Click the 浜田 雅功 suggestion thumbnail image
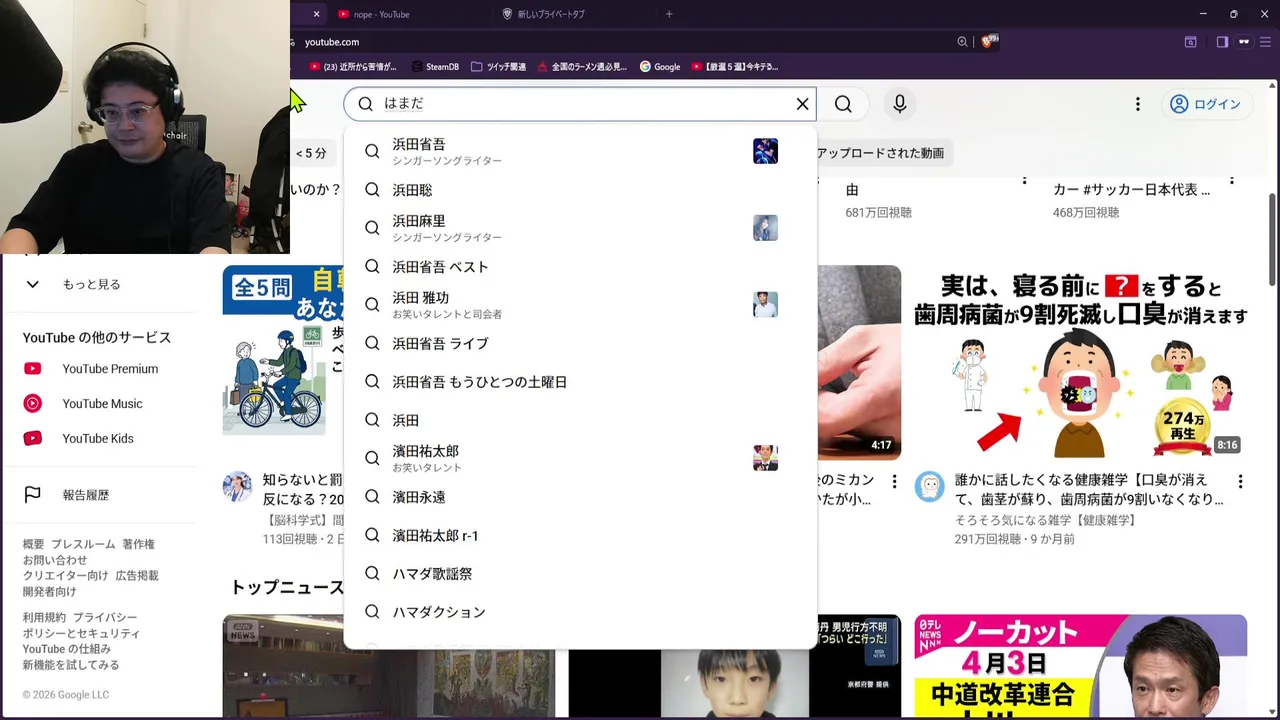 tap(765, 305)
